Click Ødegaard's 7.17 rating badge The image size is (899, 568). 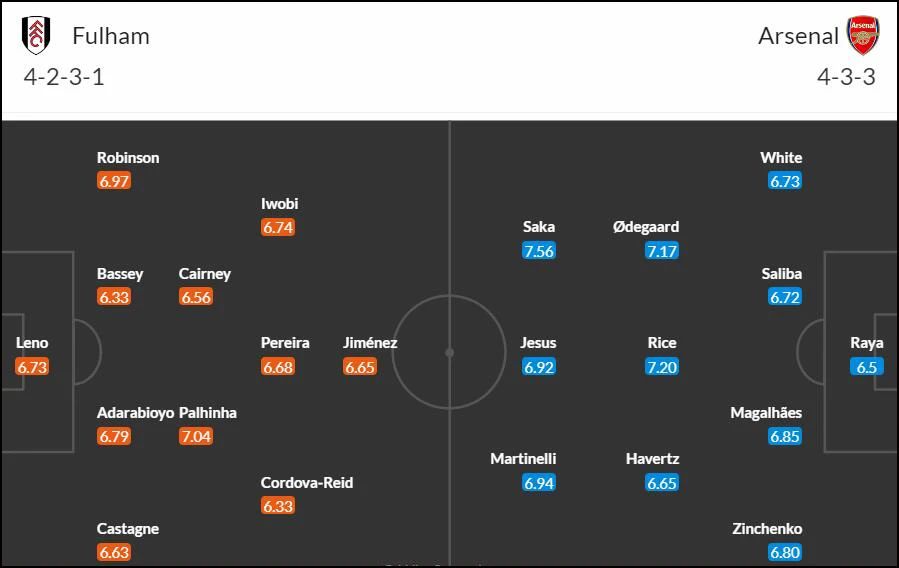662,251
